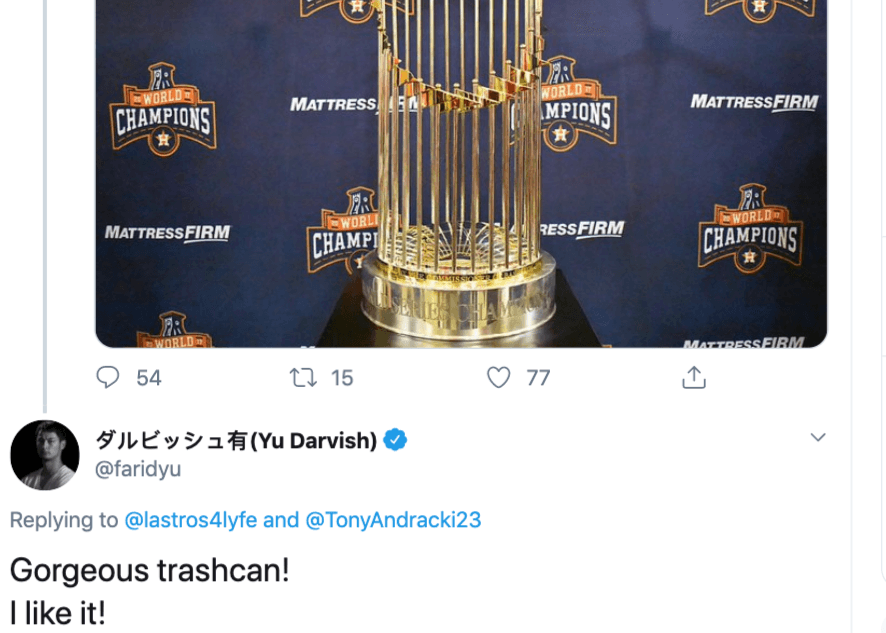Open the Yu Darvish display name
This screenshot has height=633, width=886.
[236, 440]
